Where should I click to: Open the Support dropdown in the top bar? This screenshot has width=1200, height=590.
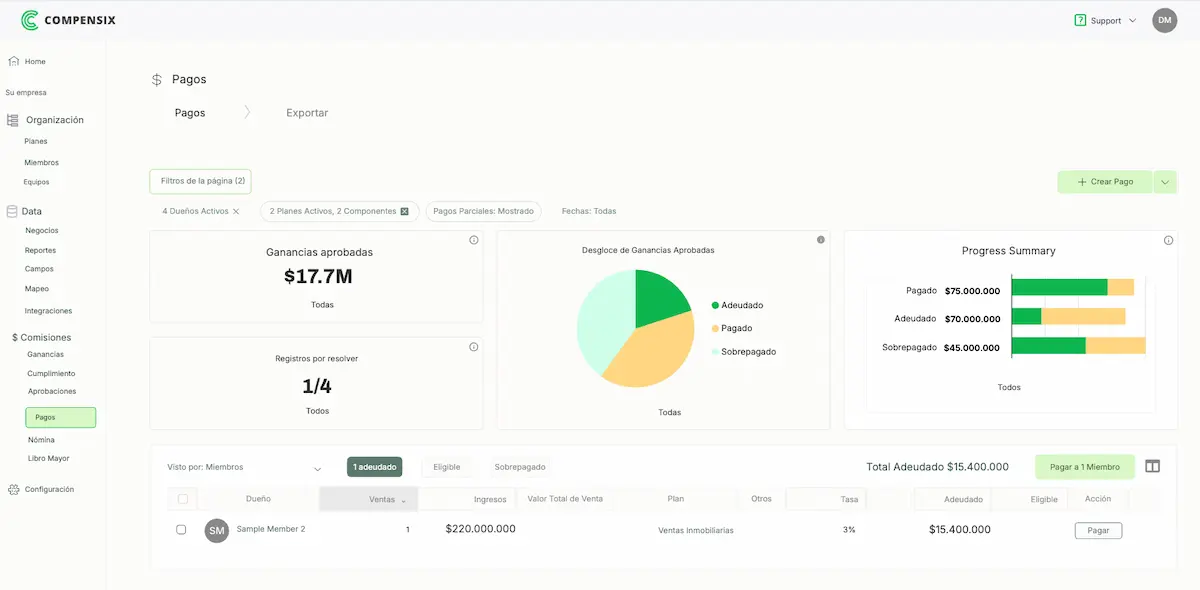click(x=1106, y=19)
